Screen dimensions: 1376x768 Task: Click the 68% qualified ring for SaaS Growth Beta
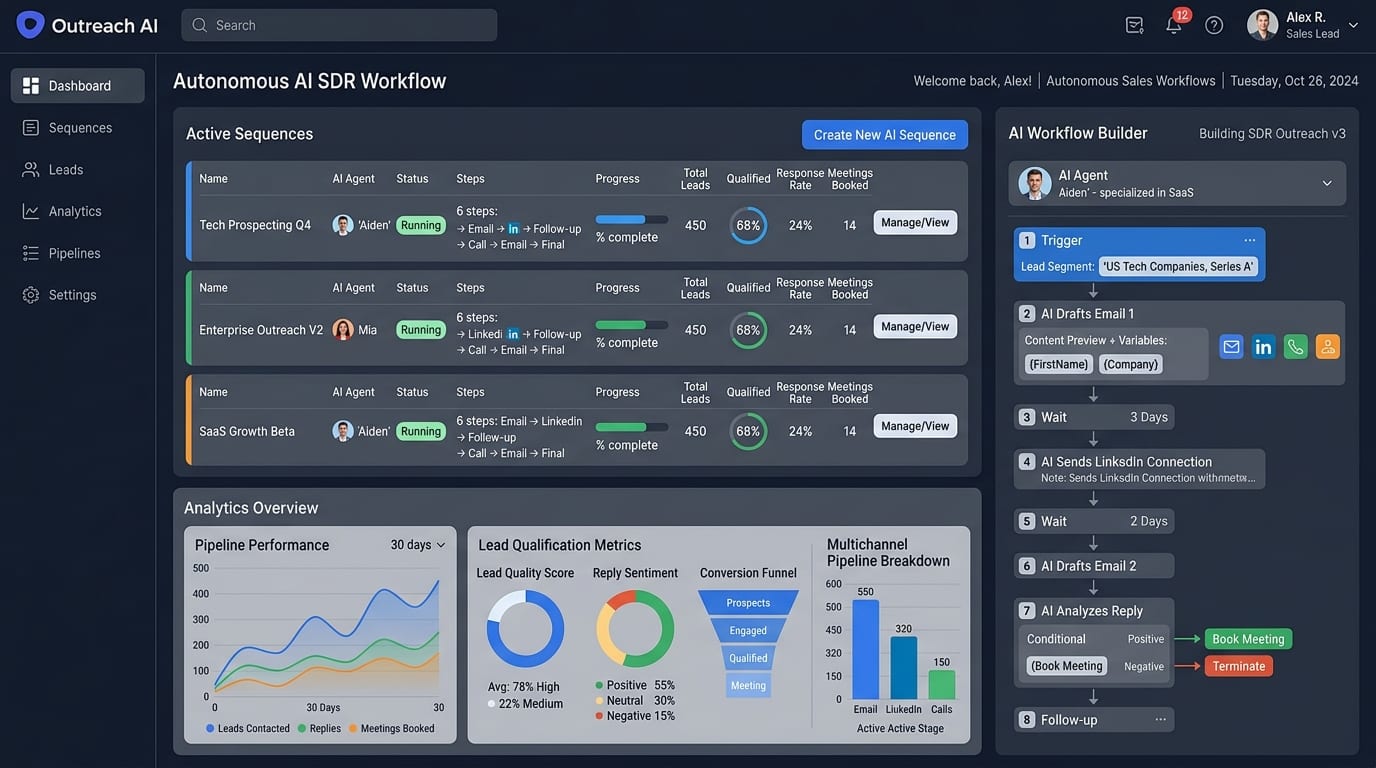(748, 432)
